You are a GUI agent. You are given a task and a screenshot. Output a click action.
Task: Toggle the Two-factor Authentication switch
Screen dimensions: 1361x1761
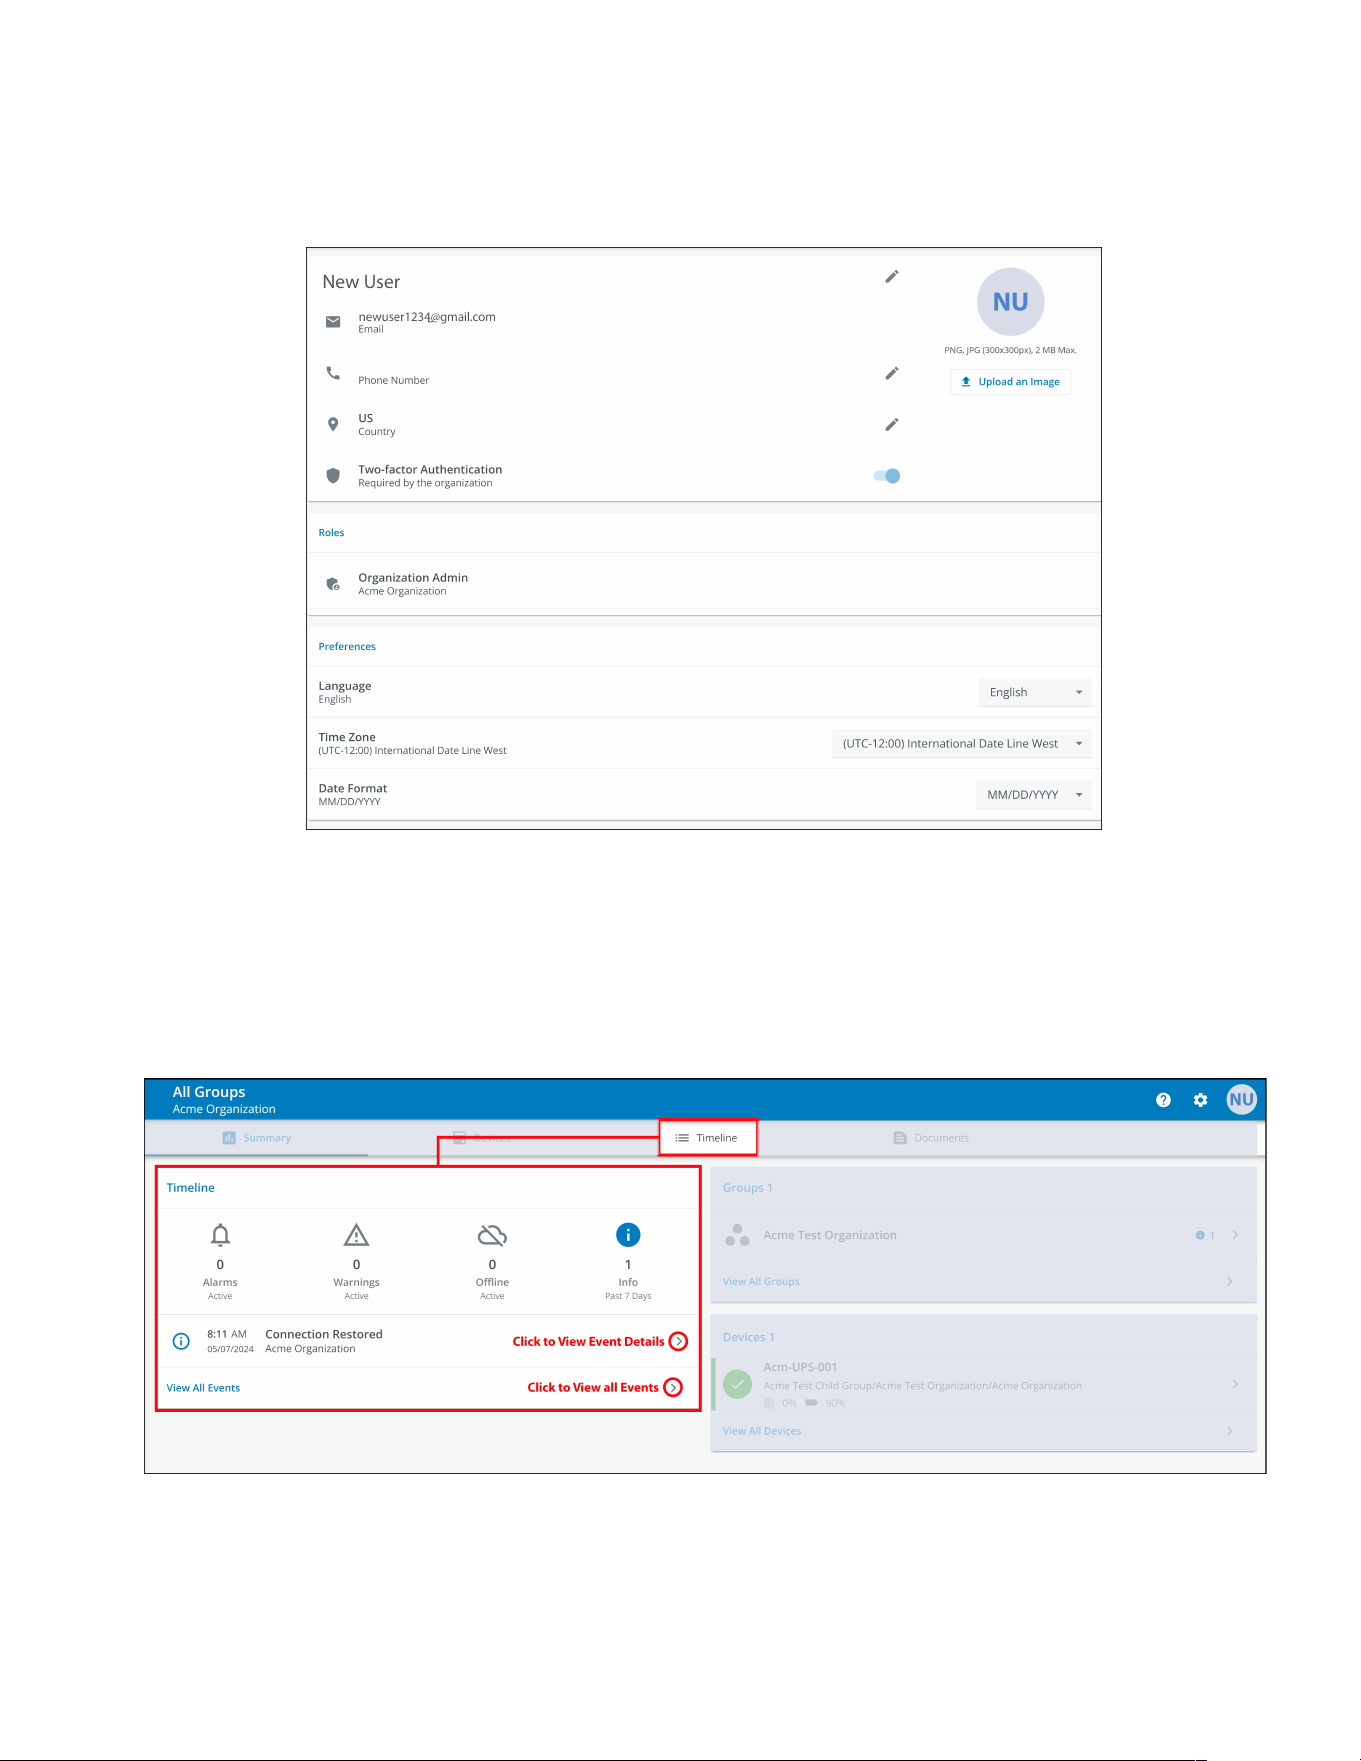[887, 476]
